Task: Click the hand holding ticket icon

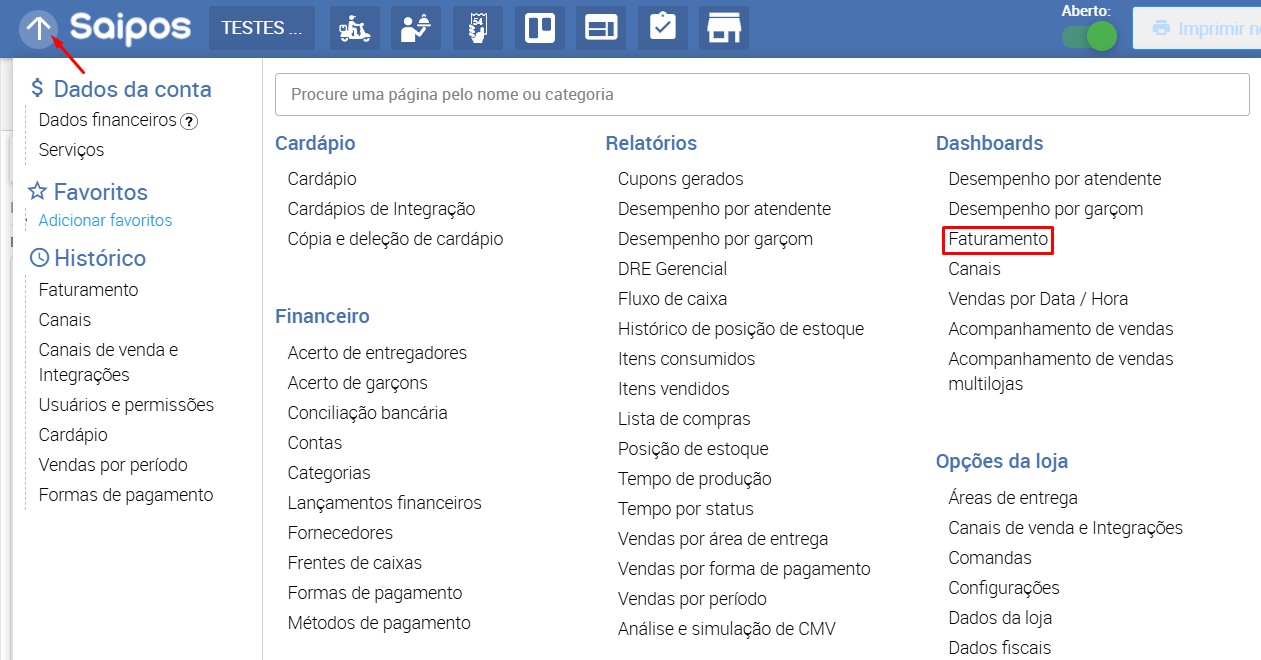Action: tap(478, 28)
